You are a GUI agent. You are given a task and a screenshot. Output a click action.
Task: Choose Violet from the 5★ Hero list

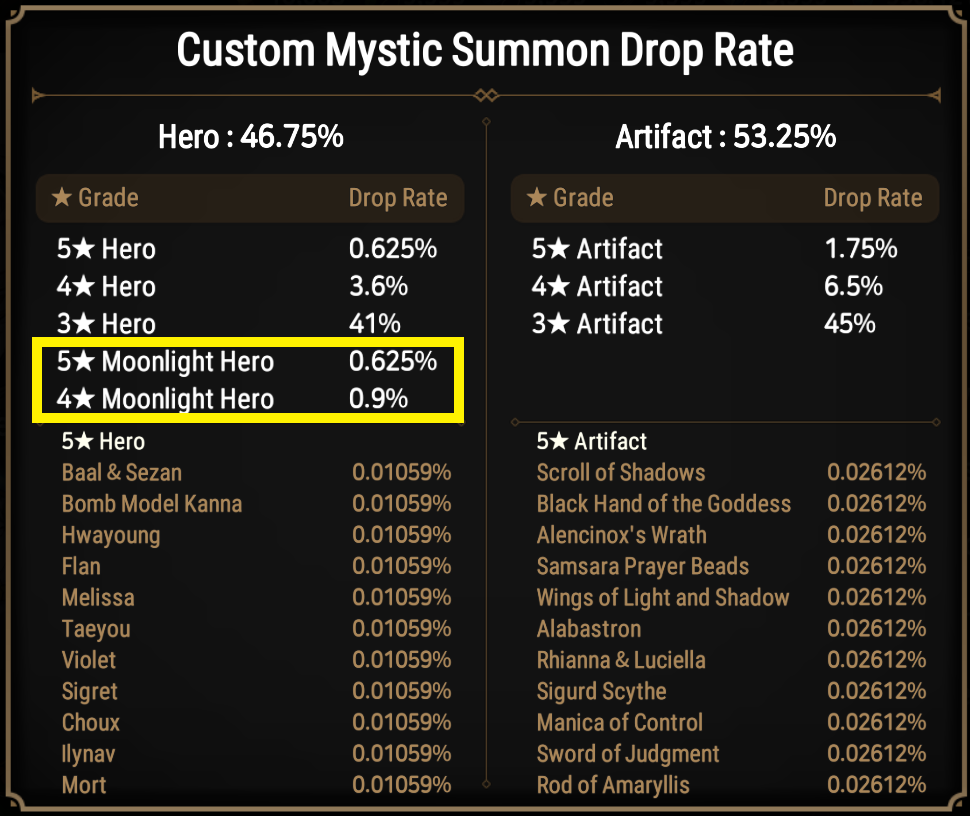point(88,660)
